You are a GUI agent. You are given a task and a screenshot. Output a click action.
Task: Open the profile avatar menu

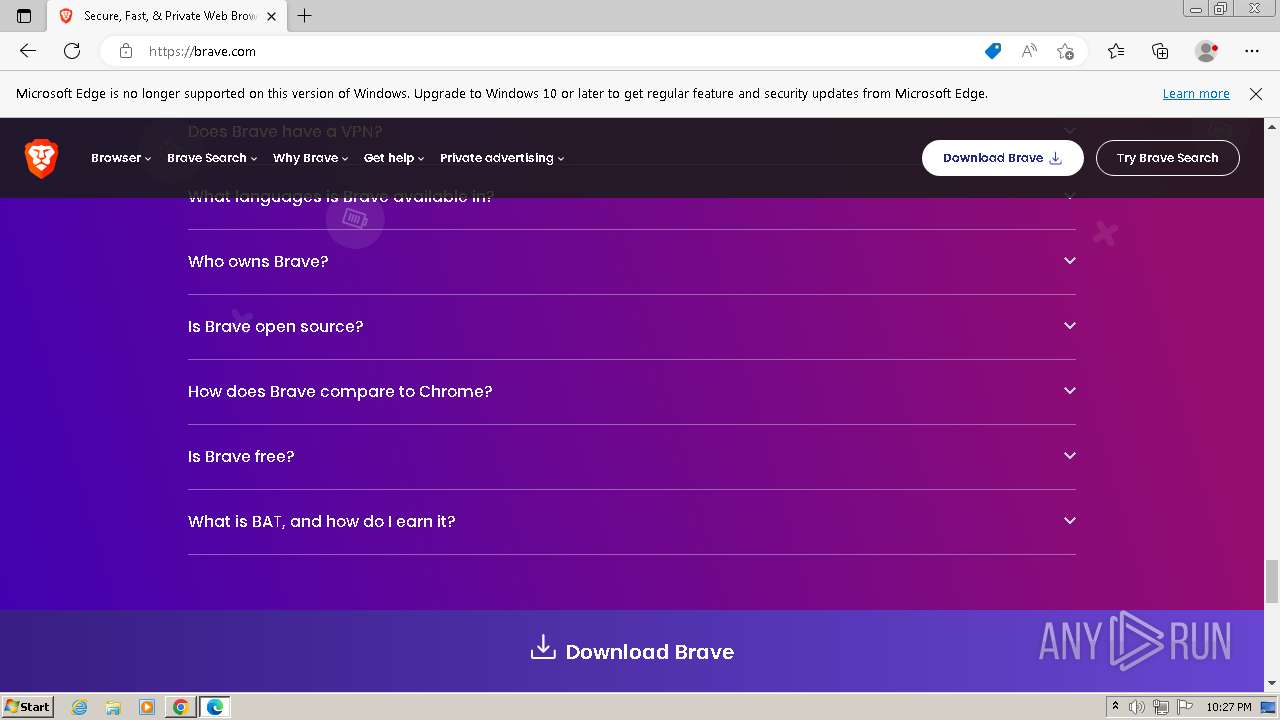tap(1206, 51)
